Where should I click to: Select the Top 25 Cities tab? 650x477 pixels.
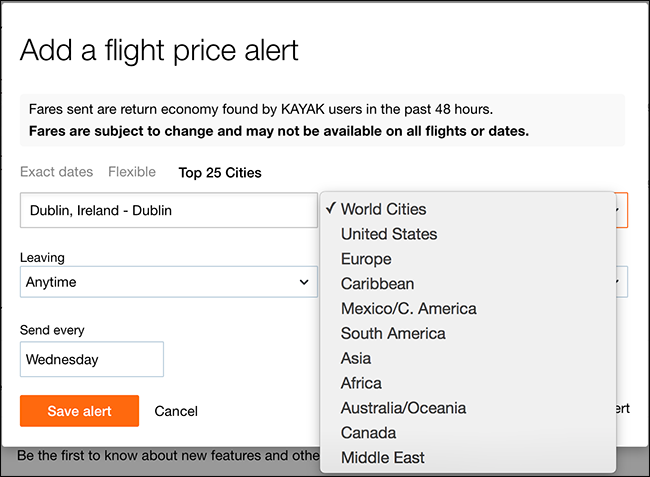point(220,172)
